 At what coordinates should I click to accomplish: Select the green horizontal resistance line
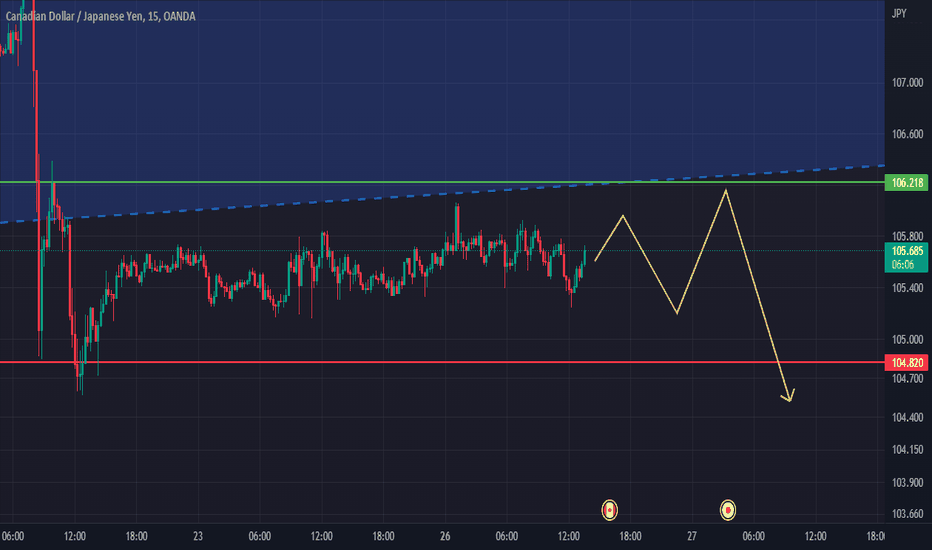pos(442,182)
